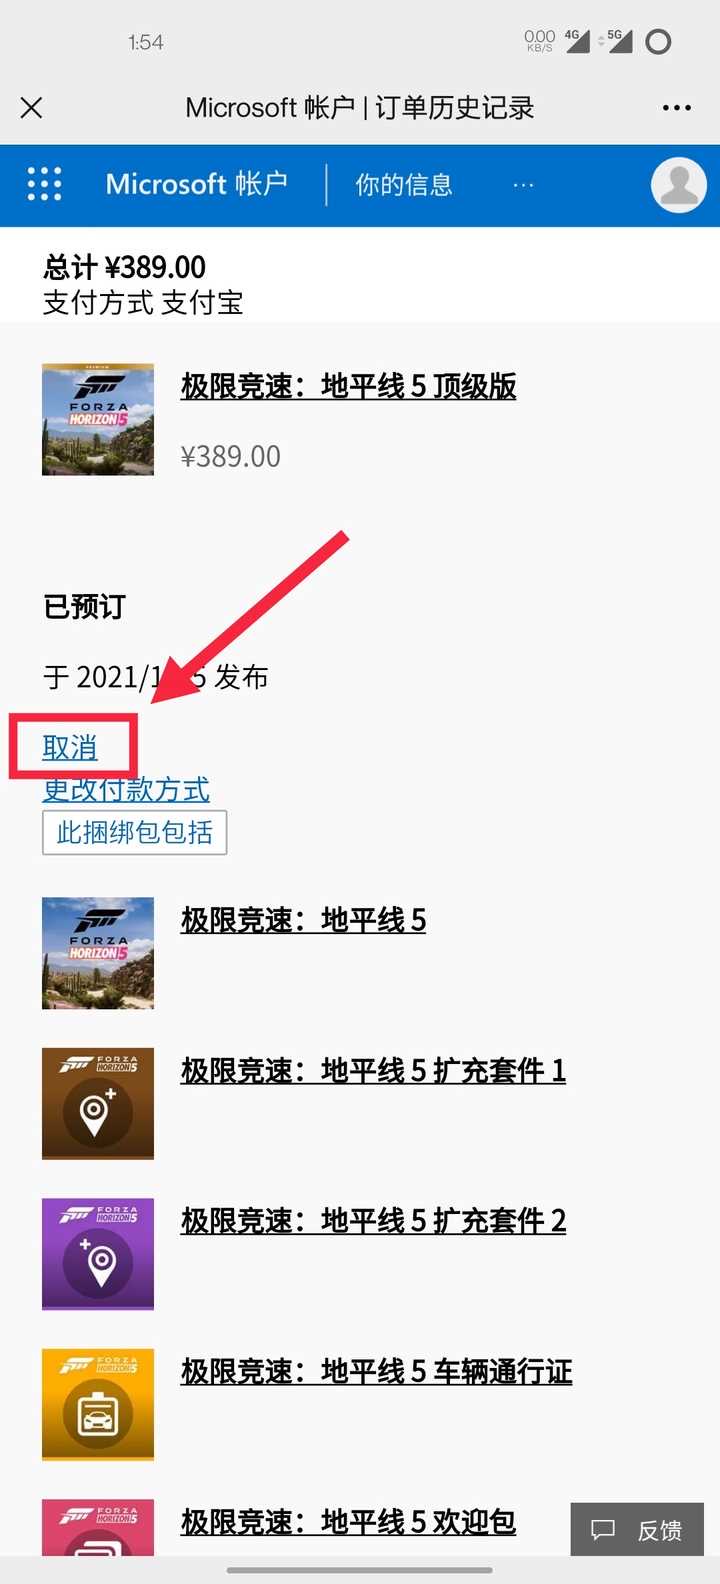Open 极限竞速：地平线 5 base game link
This screenshot has width=720, height=1584.
click(x=304, y=920)
